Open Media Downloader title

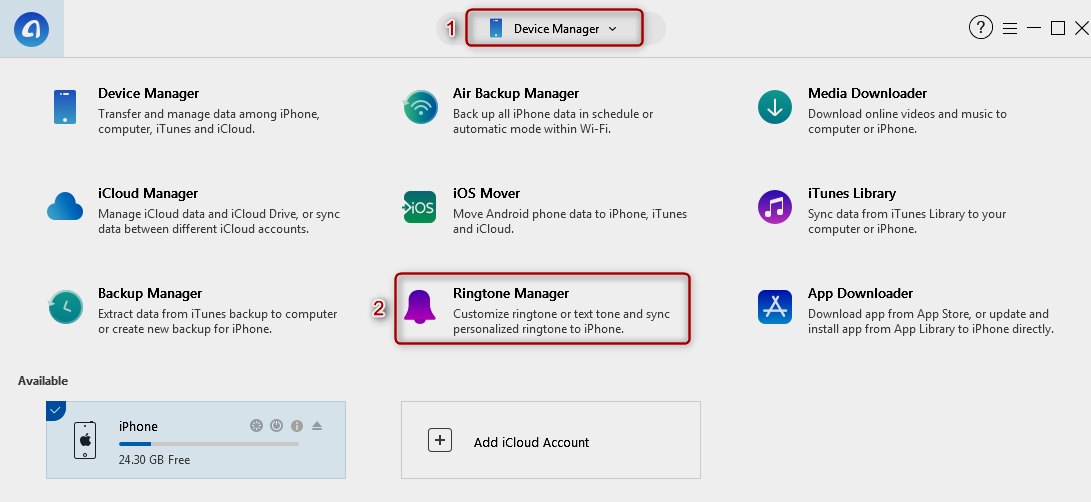pos(867,93)
